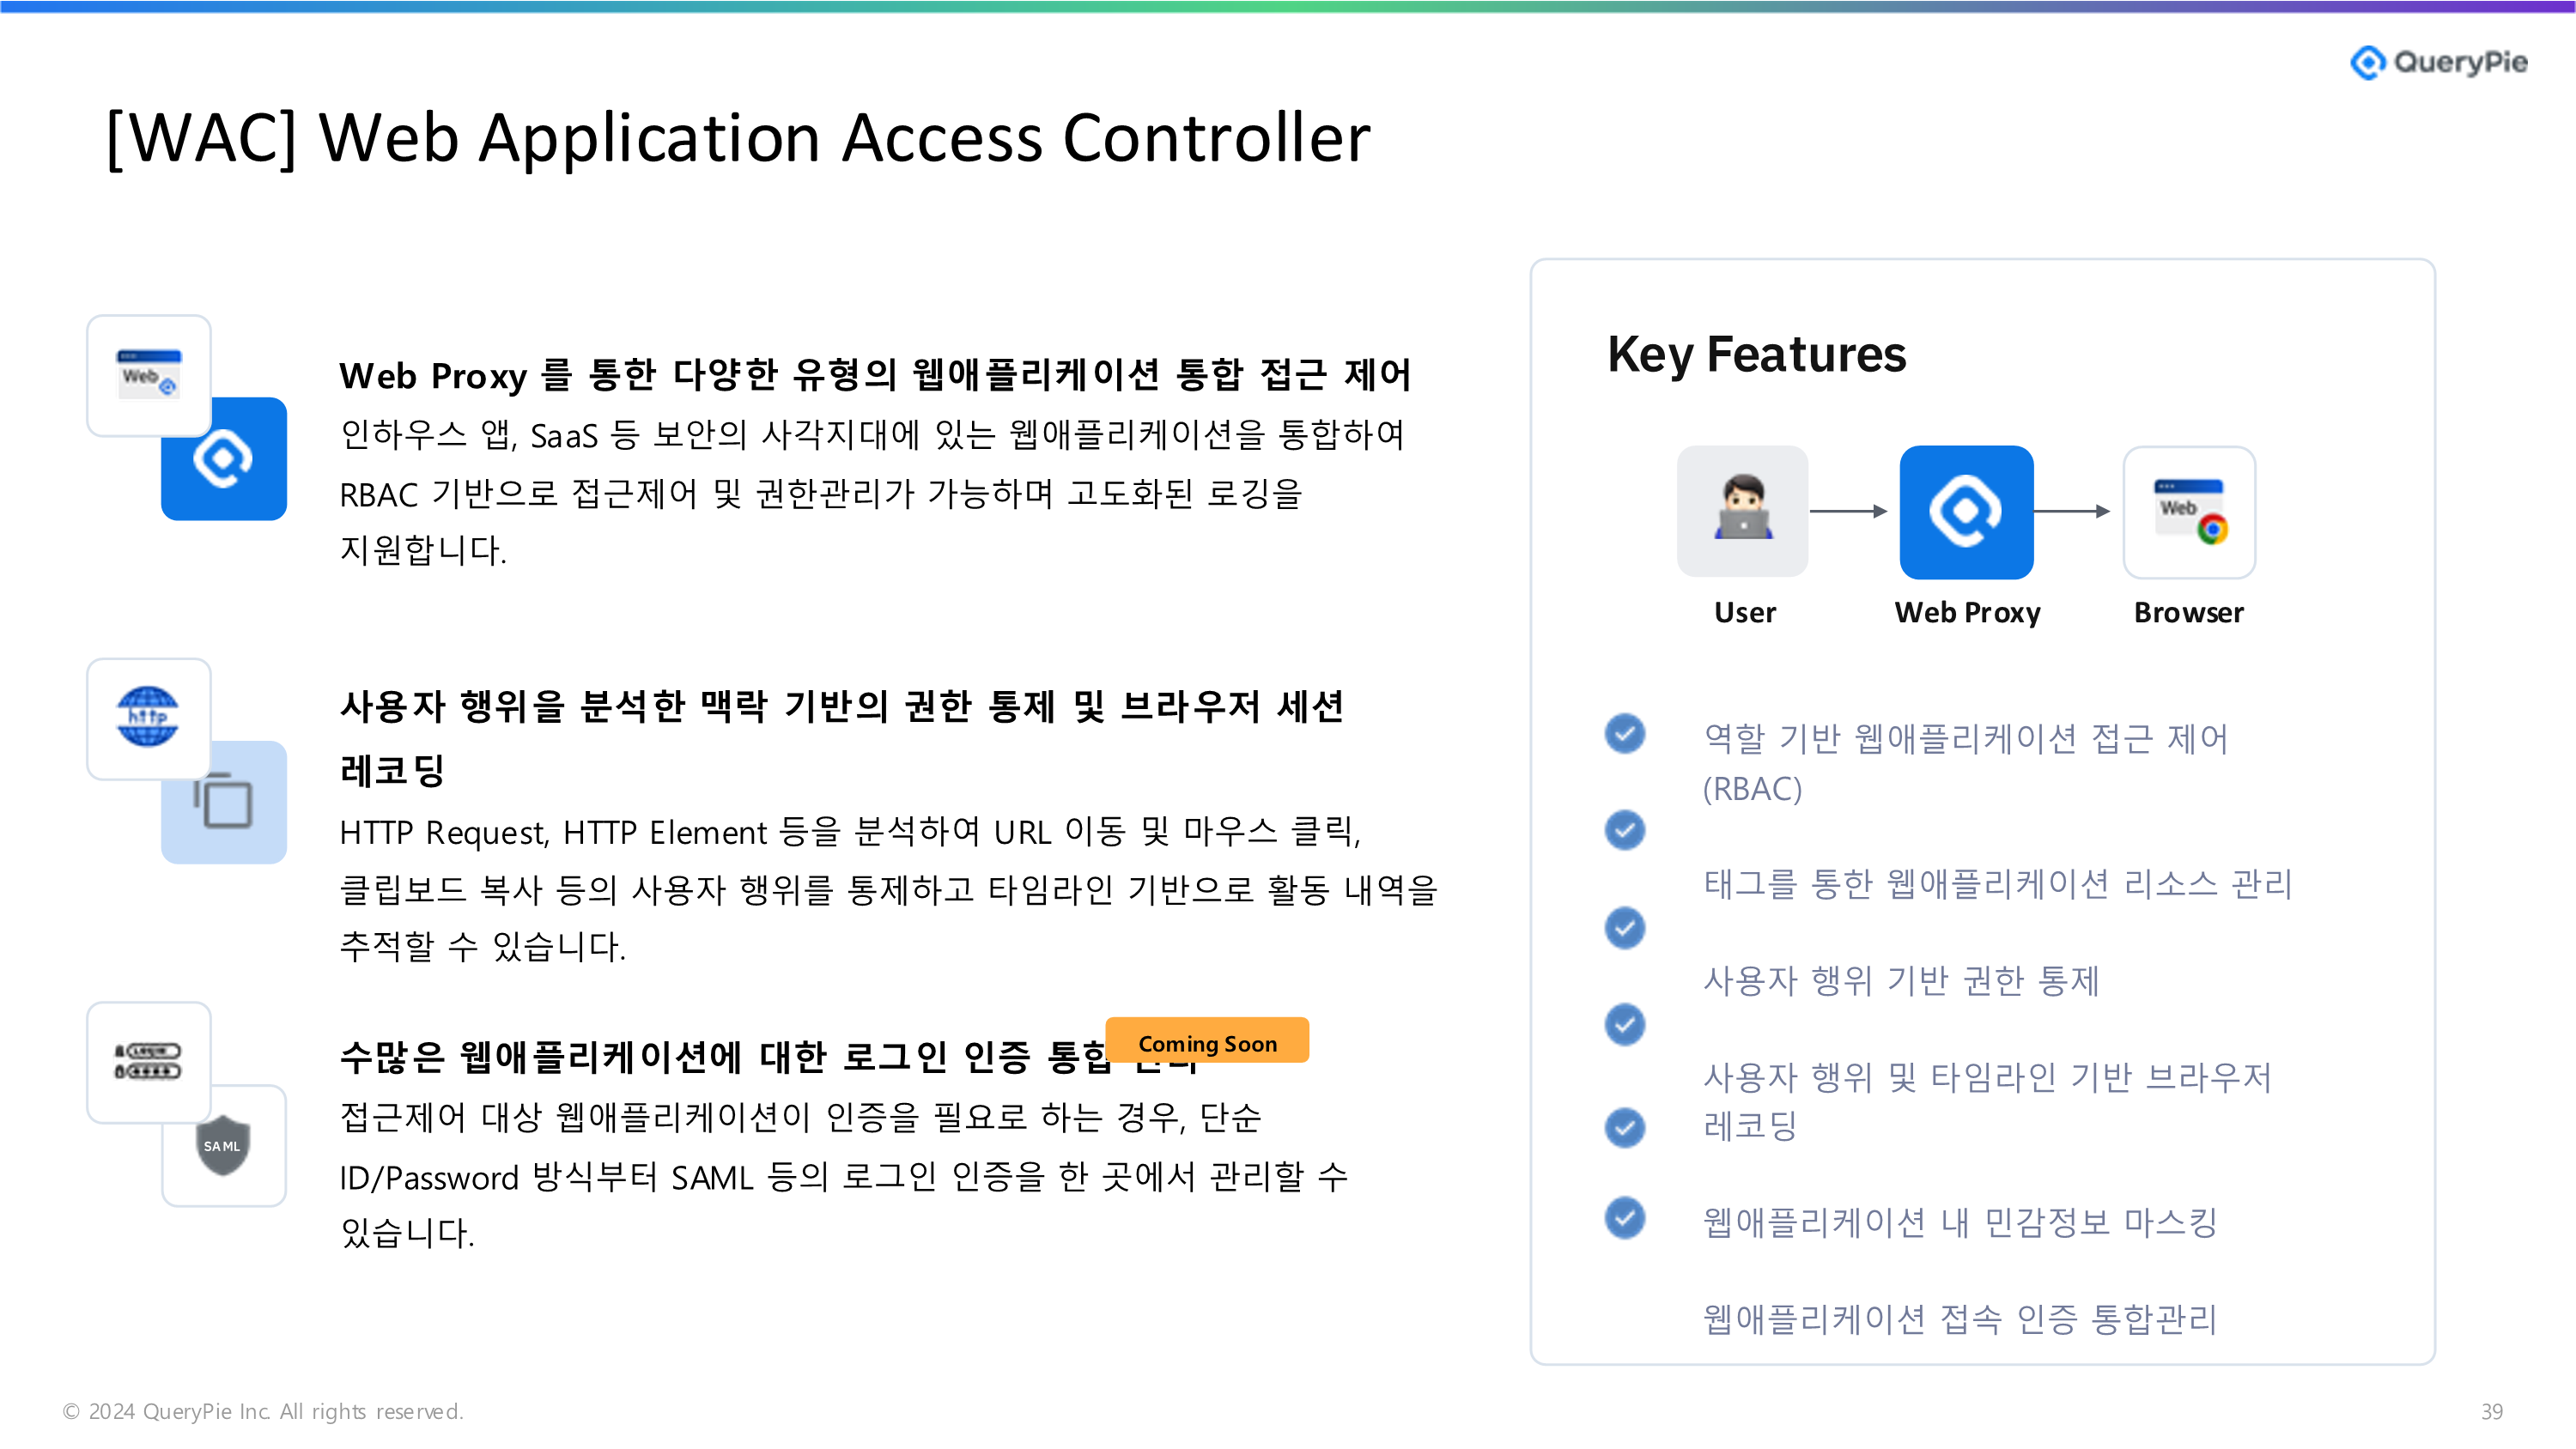Click the login password fields icon

click(148, 1061)
